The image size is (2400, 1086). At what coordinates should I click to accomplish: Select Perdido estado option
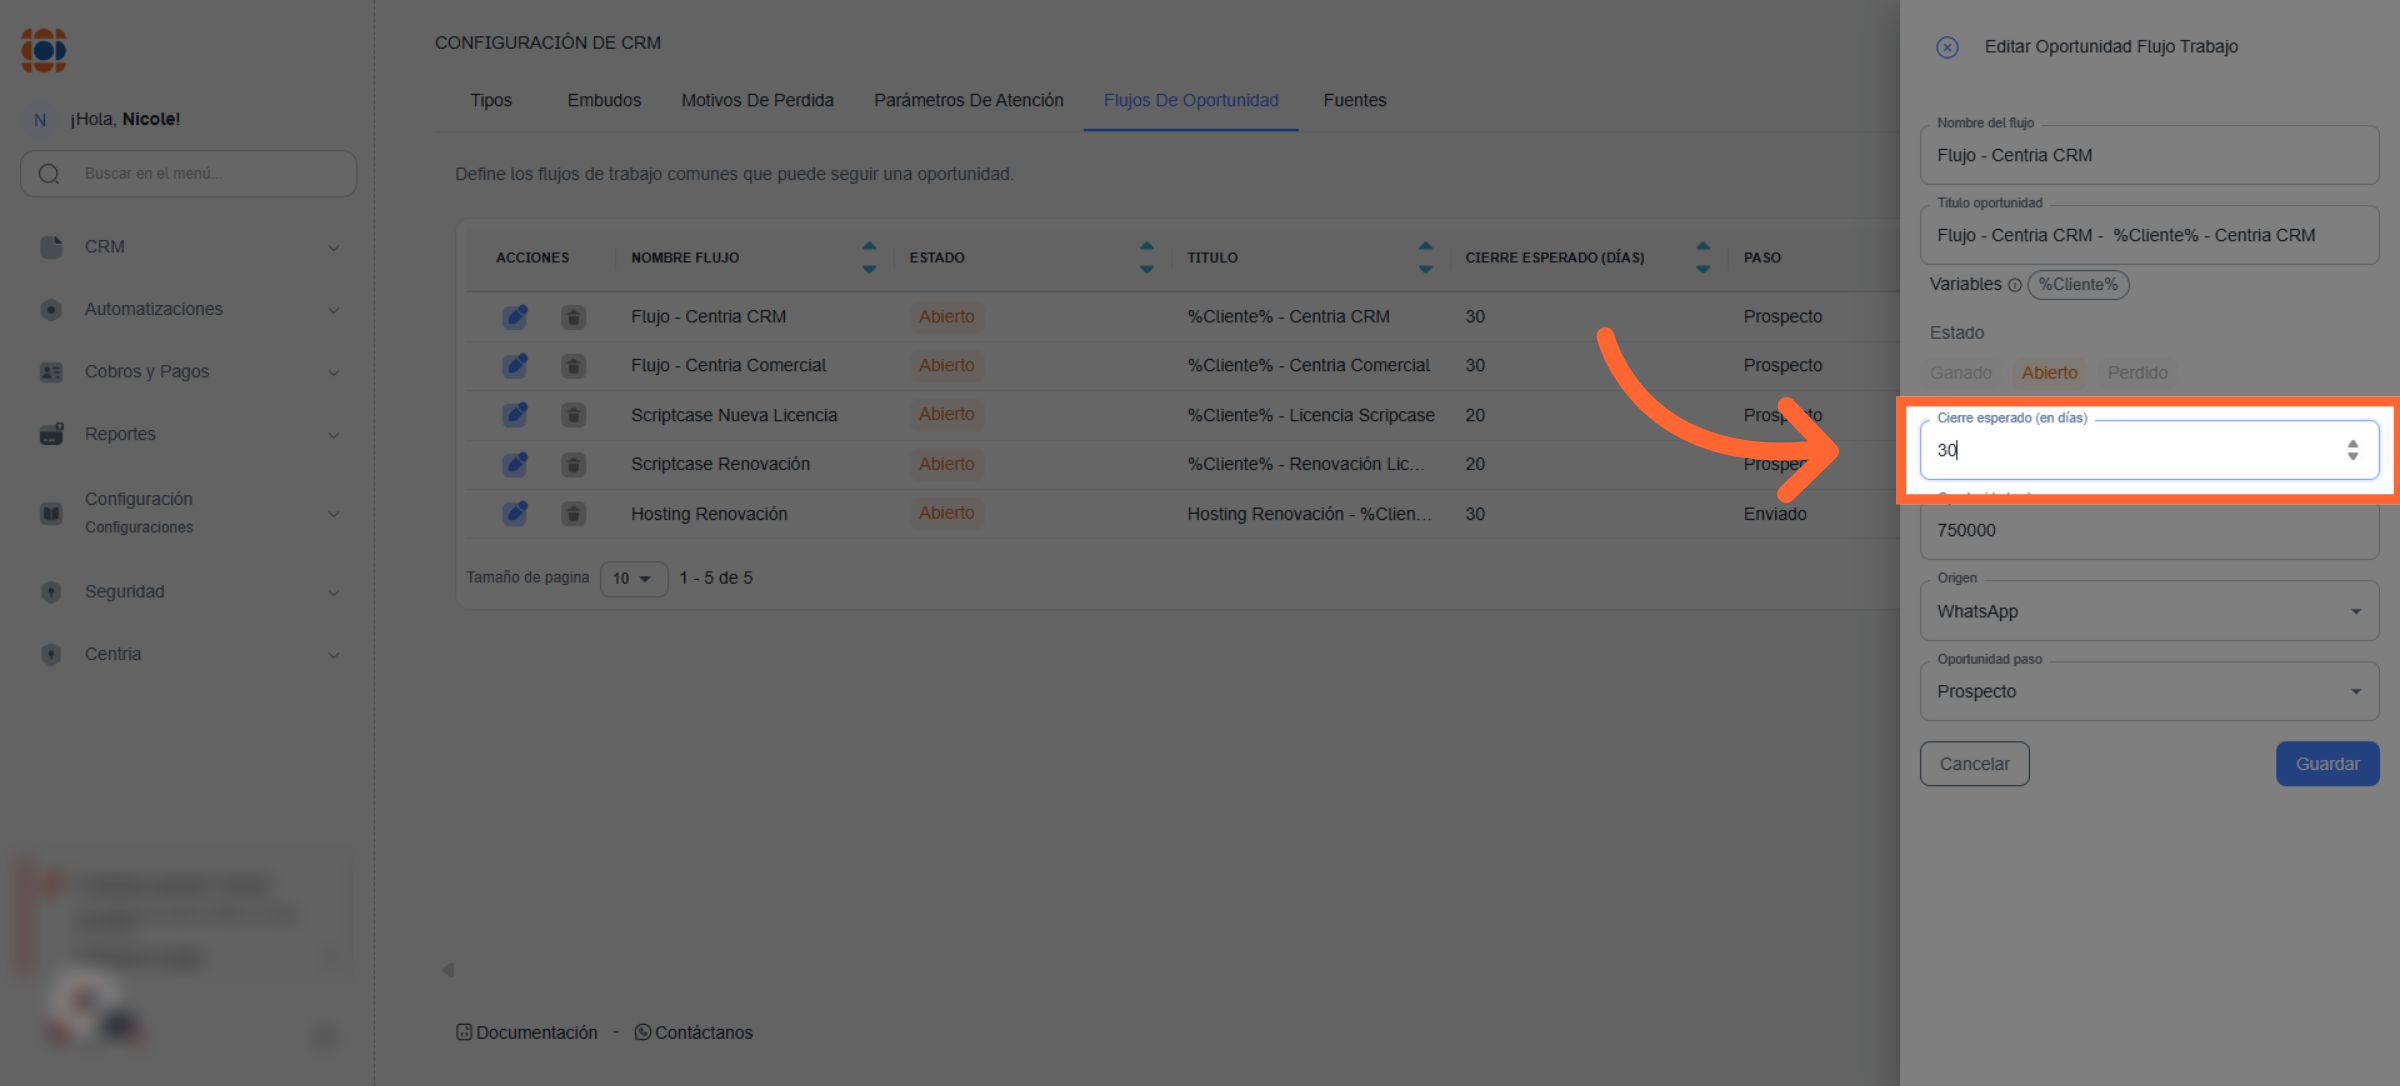2137,373
